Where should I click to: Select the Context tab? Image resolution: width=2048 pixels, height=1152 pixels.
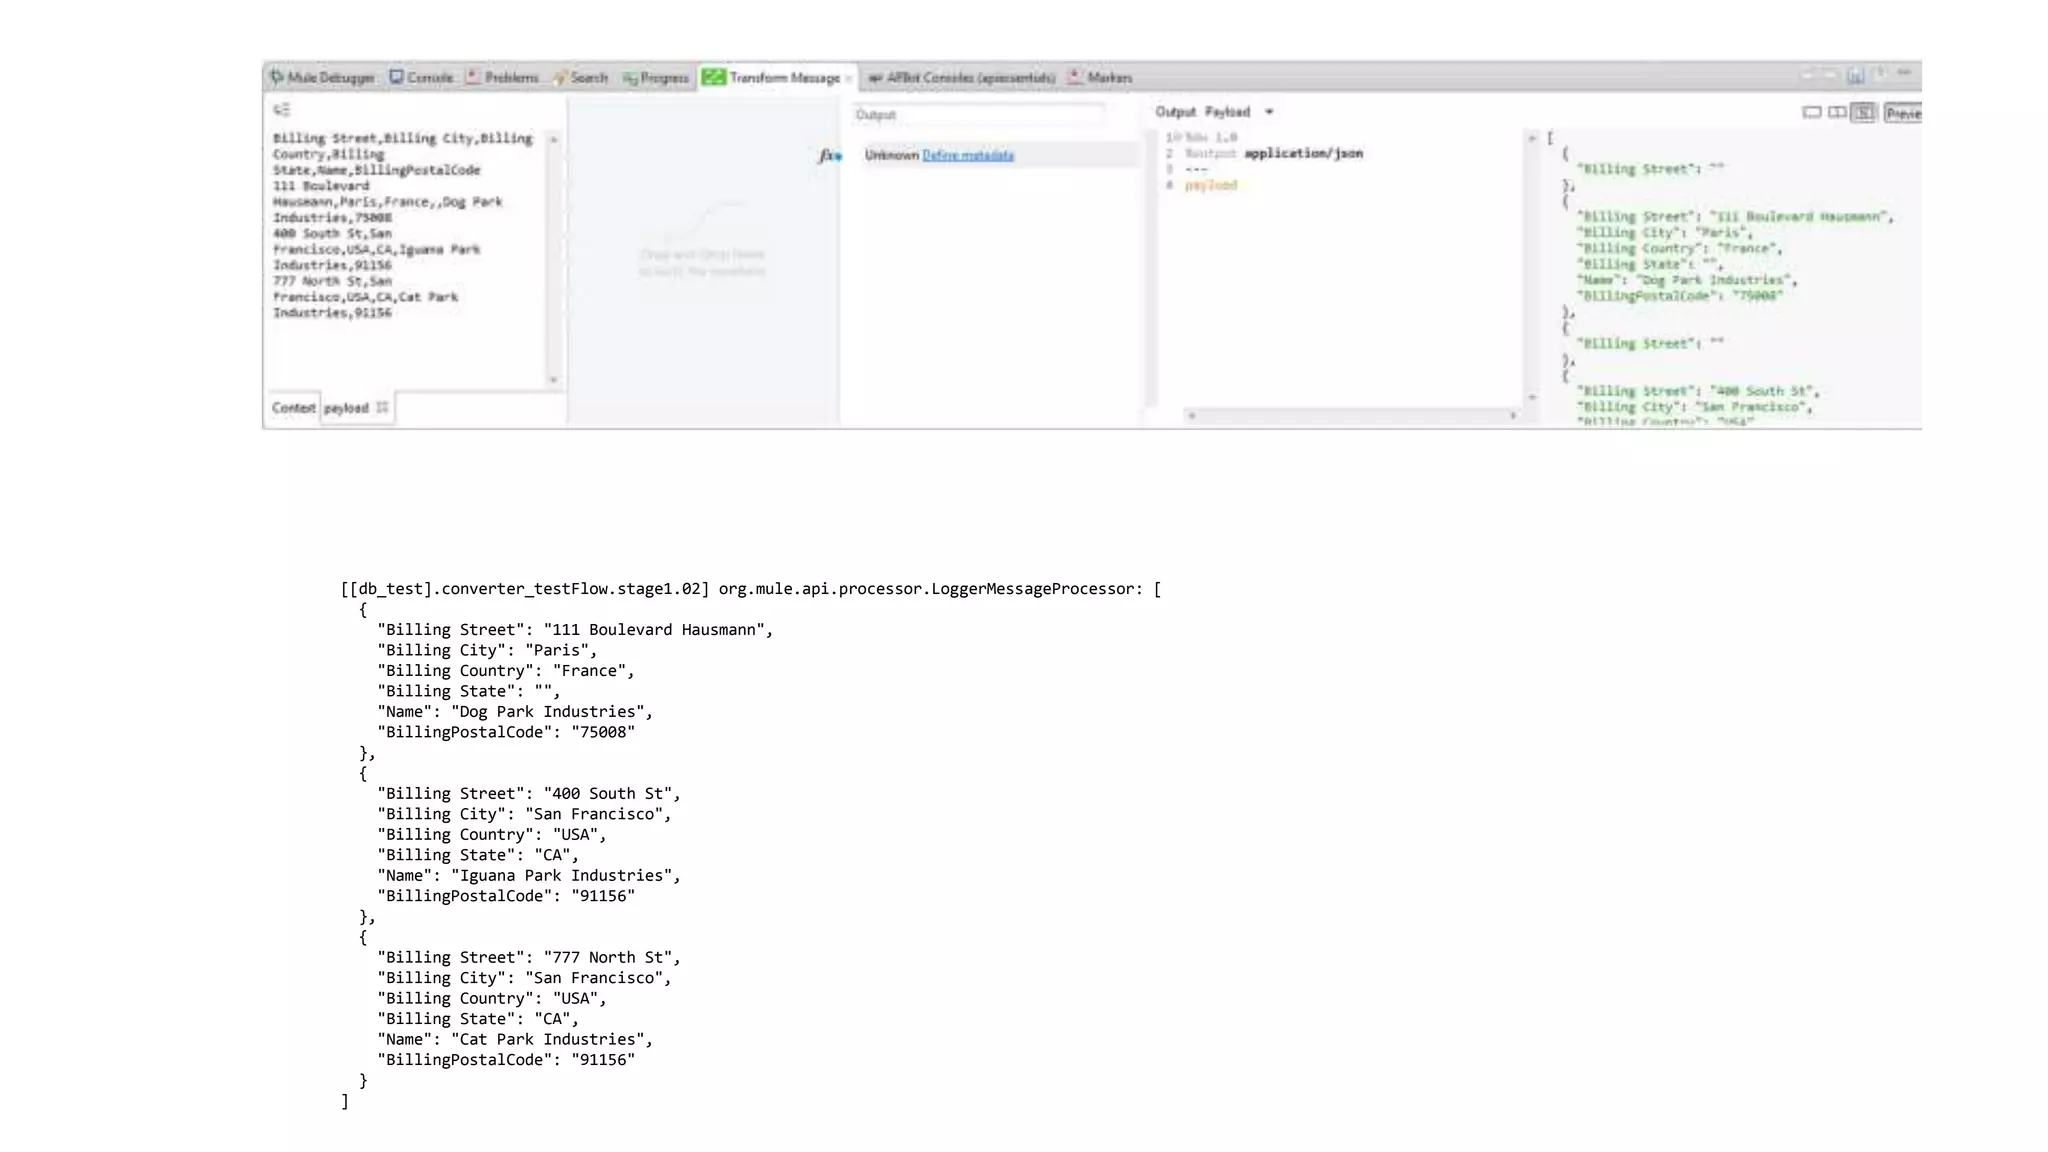click(293, 408)
